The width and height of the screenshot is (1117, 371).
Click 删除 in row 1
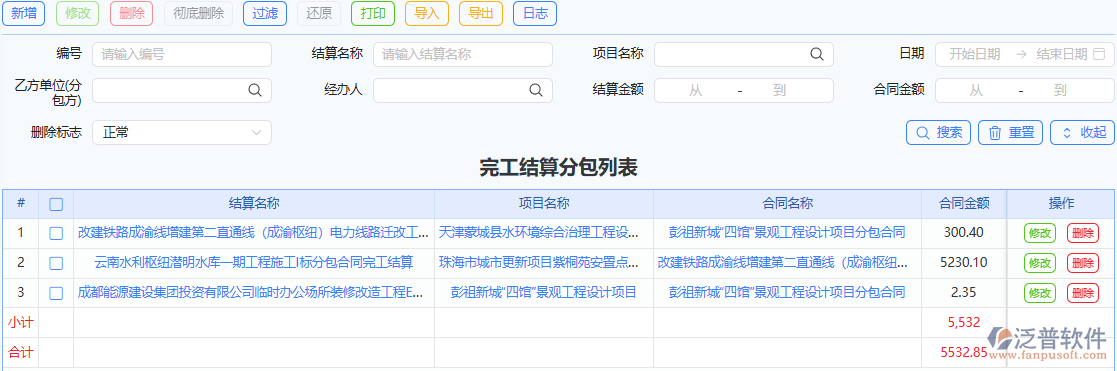click(1083, 233)
